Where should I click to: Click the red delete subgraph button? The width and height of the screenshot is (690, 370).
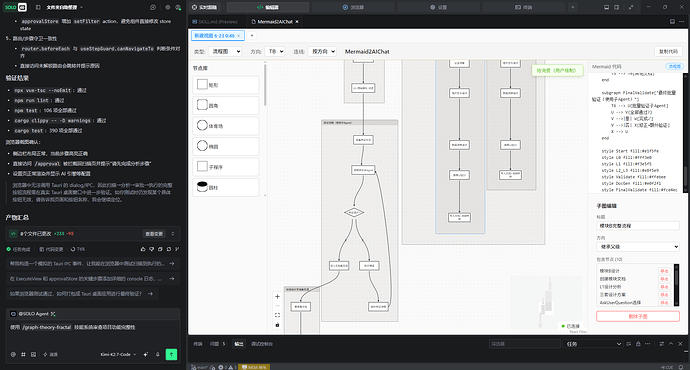638,316
